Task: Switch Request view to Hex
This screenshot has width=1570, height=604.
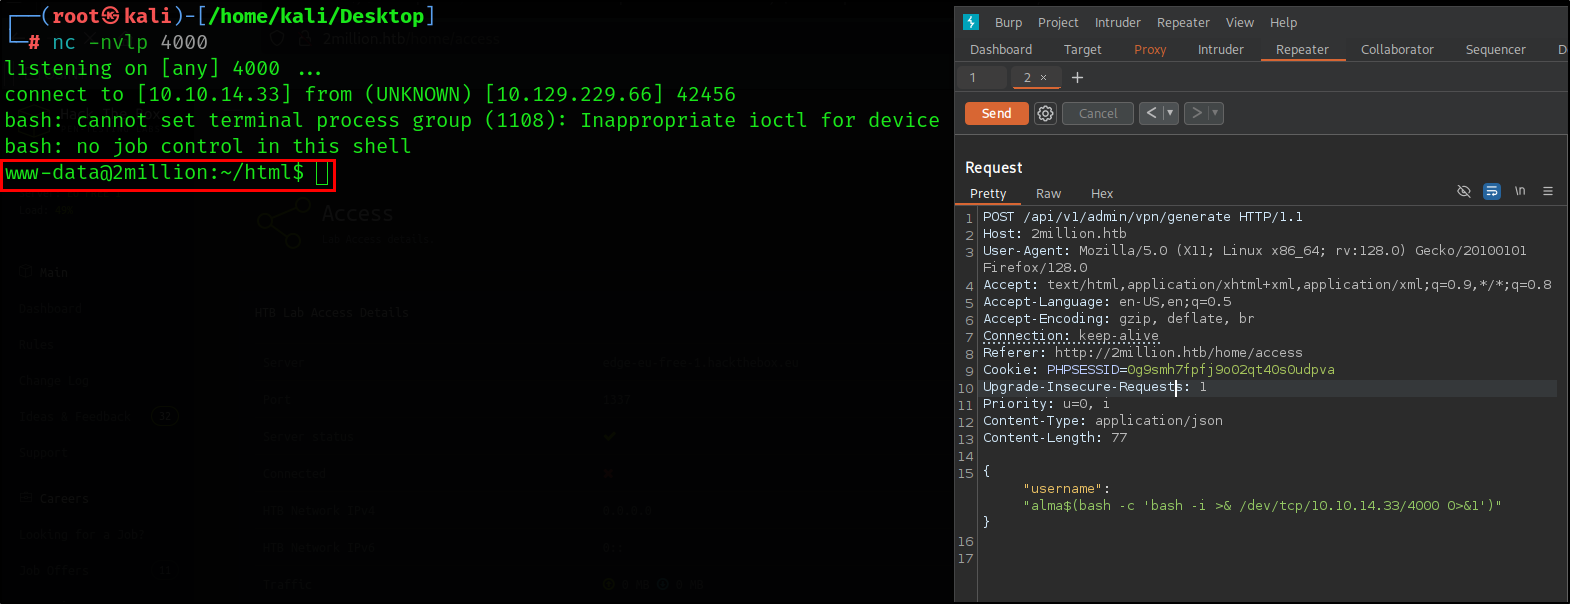Action: (x=1102, y=193)
